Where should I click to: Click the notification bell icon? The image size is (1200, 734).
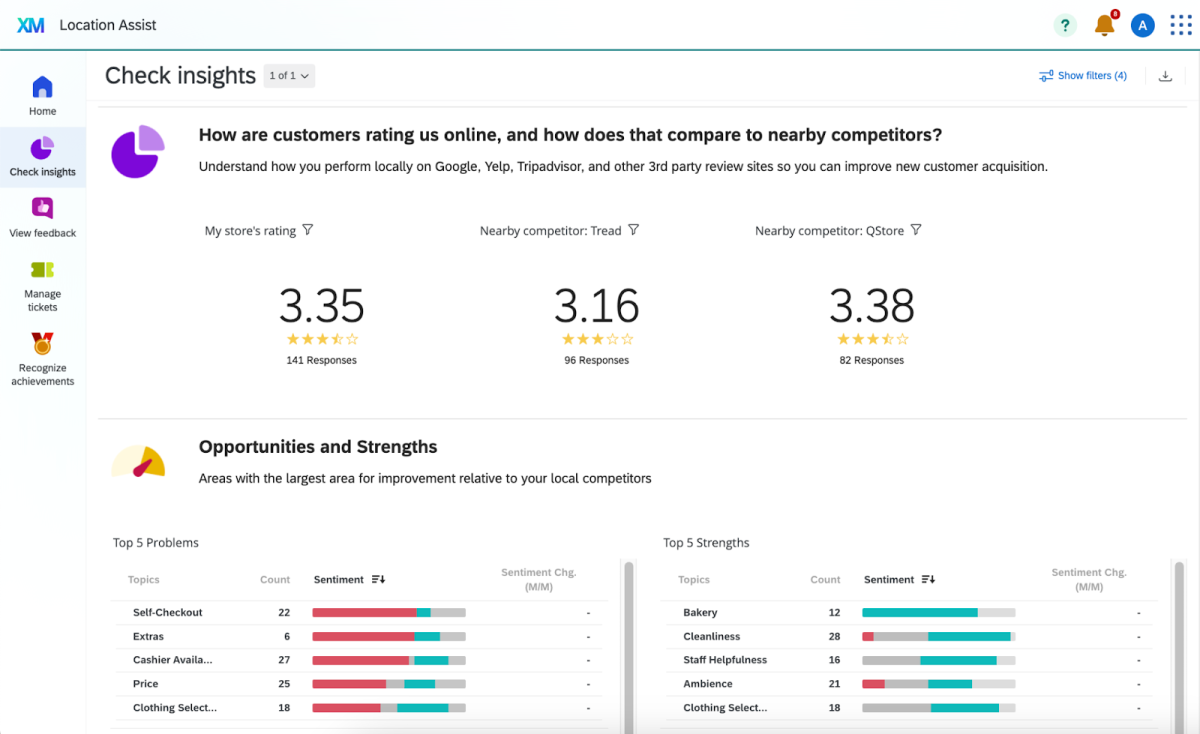(x=1104, y=25)
